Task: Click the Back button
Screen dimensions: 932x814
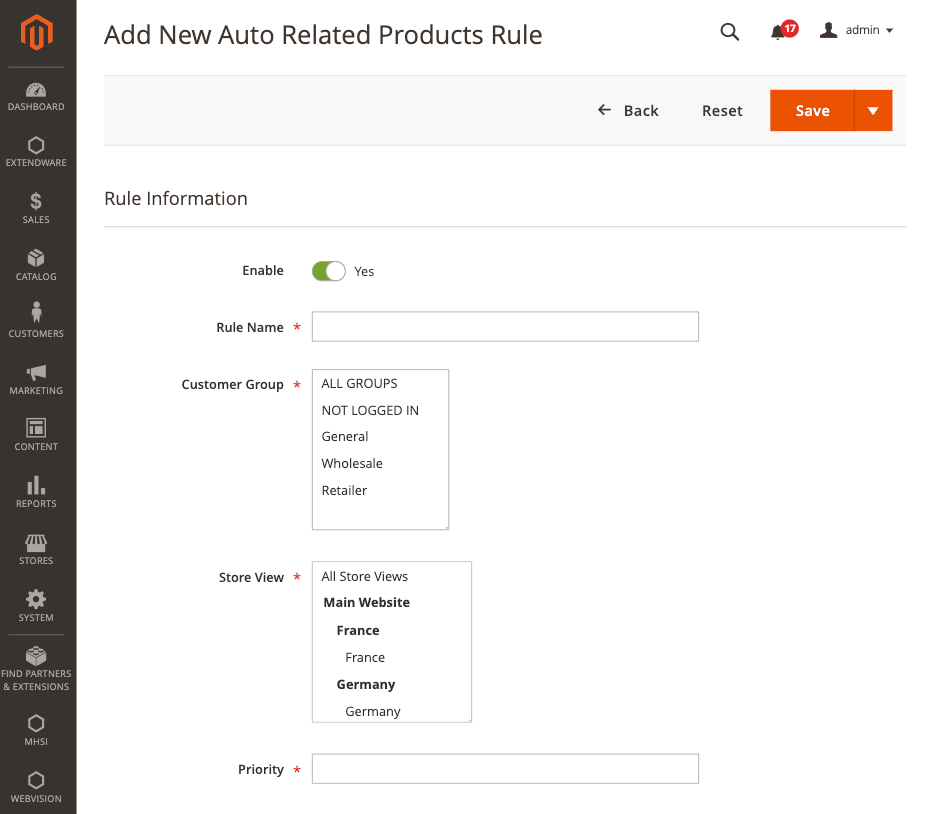Action: click(x=628, y=111)
